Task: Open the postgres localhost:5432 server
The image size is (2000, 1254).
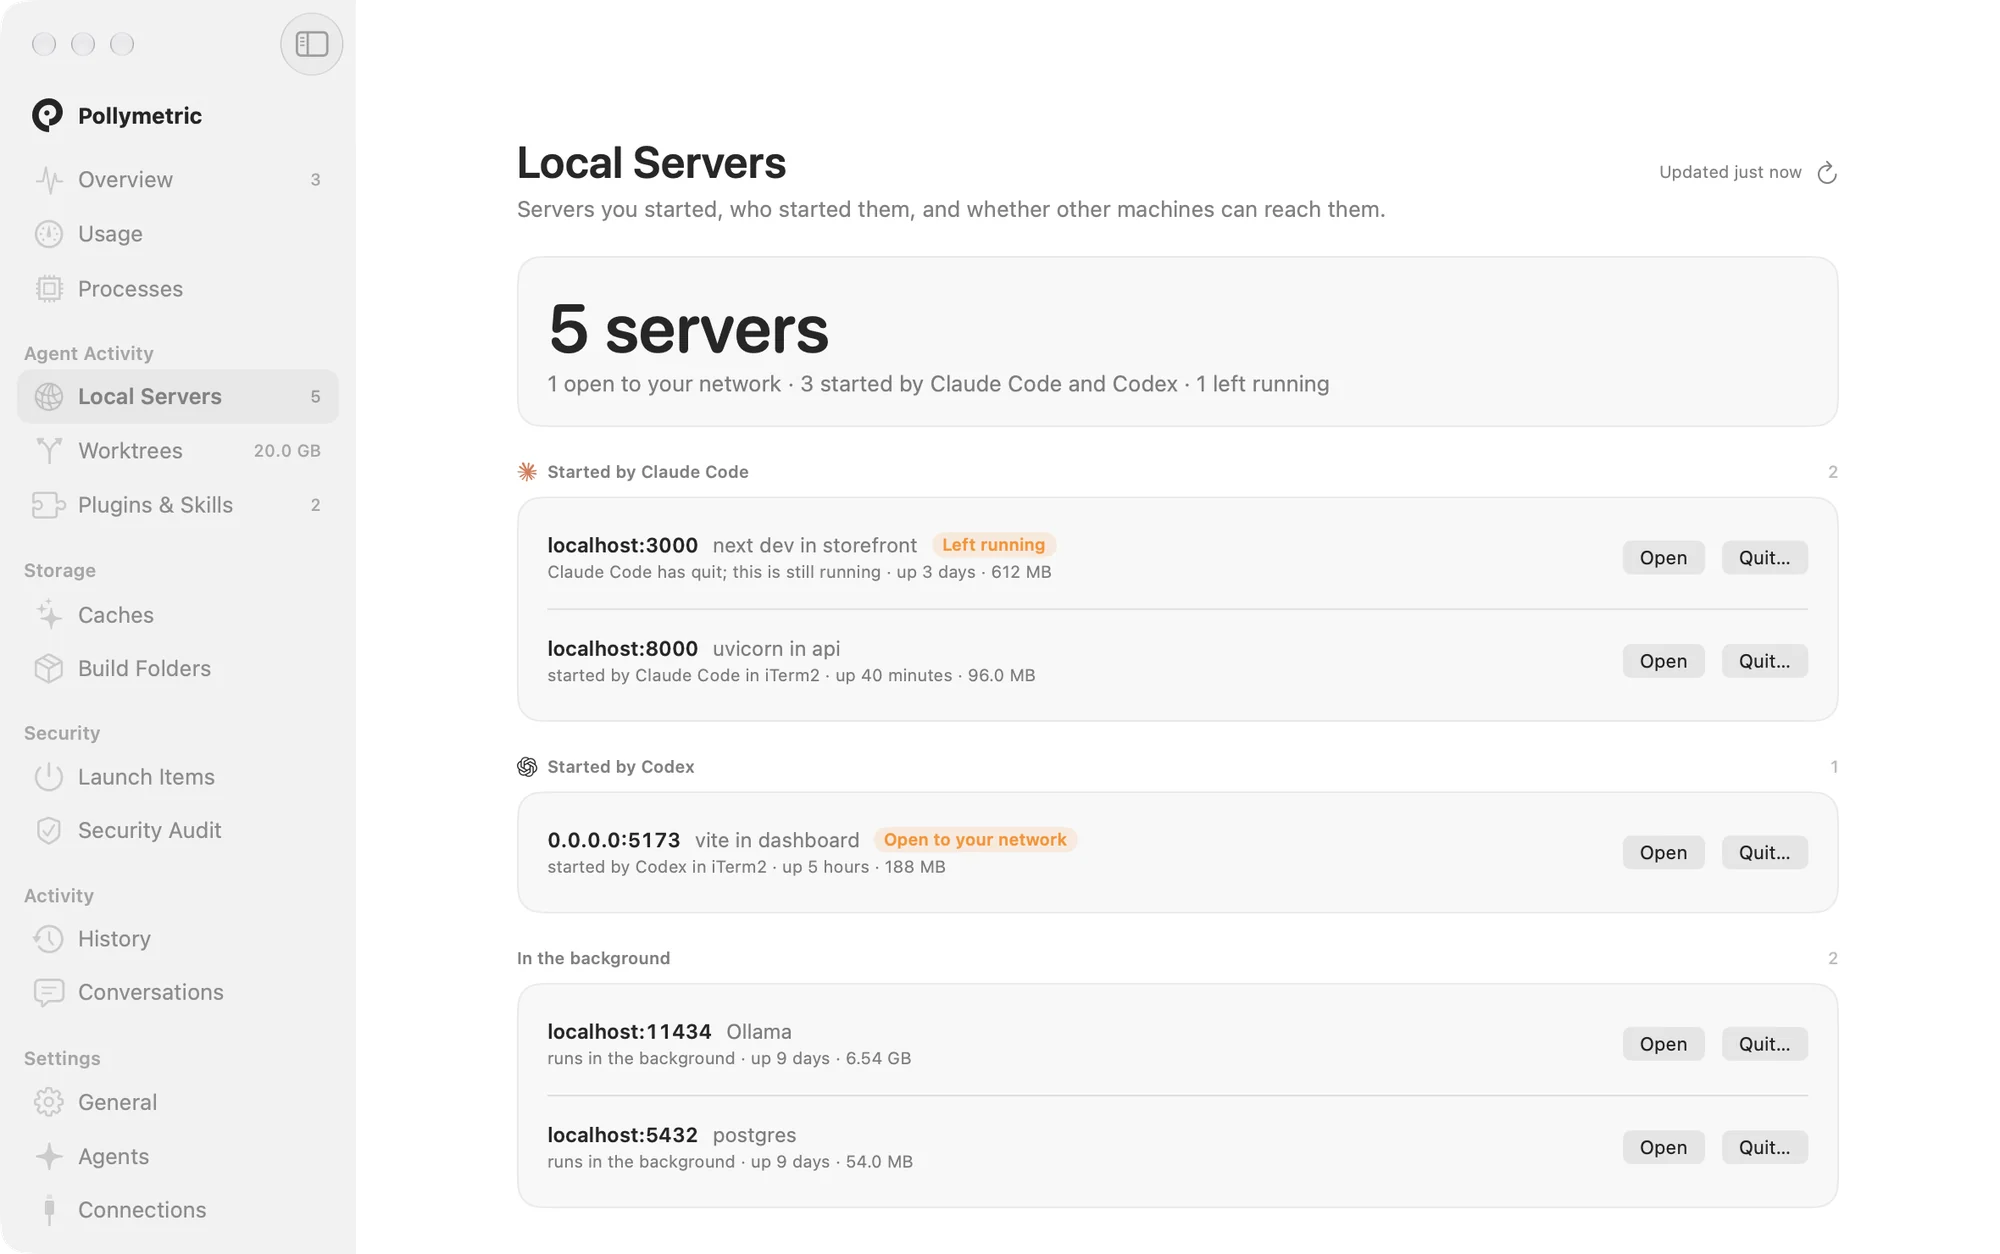Action: pos(1663,1148)
